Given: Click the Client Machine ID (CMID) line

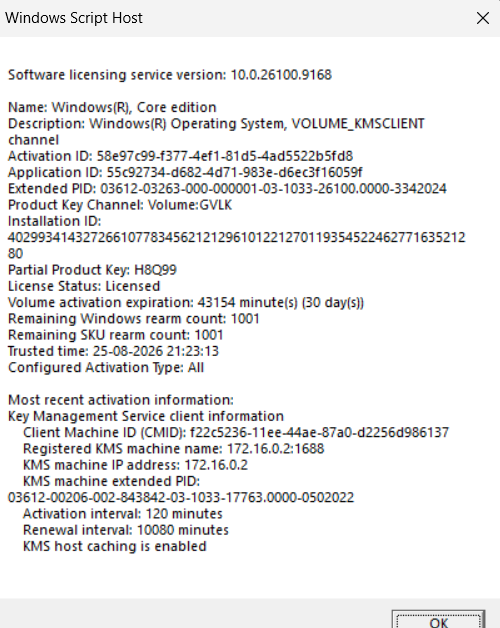Looking at the screenshot, I should [x=236, y=433].
